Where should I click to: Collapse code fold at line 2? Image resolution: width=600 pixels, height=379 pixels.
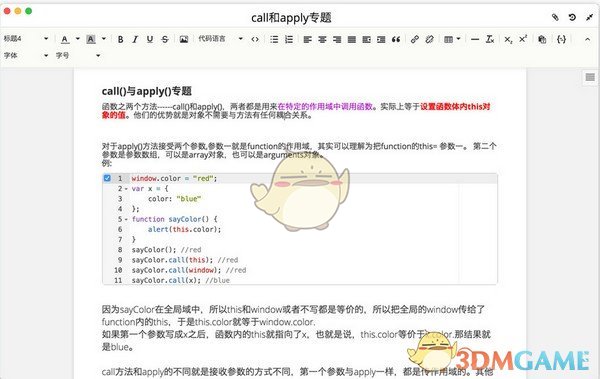point(126,189)
